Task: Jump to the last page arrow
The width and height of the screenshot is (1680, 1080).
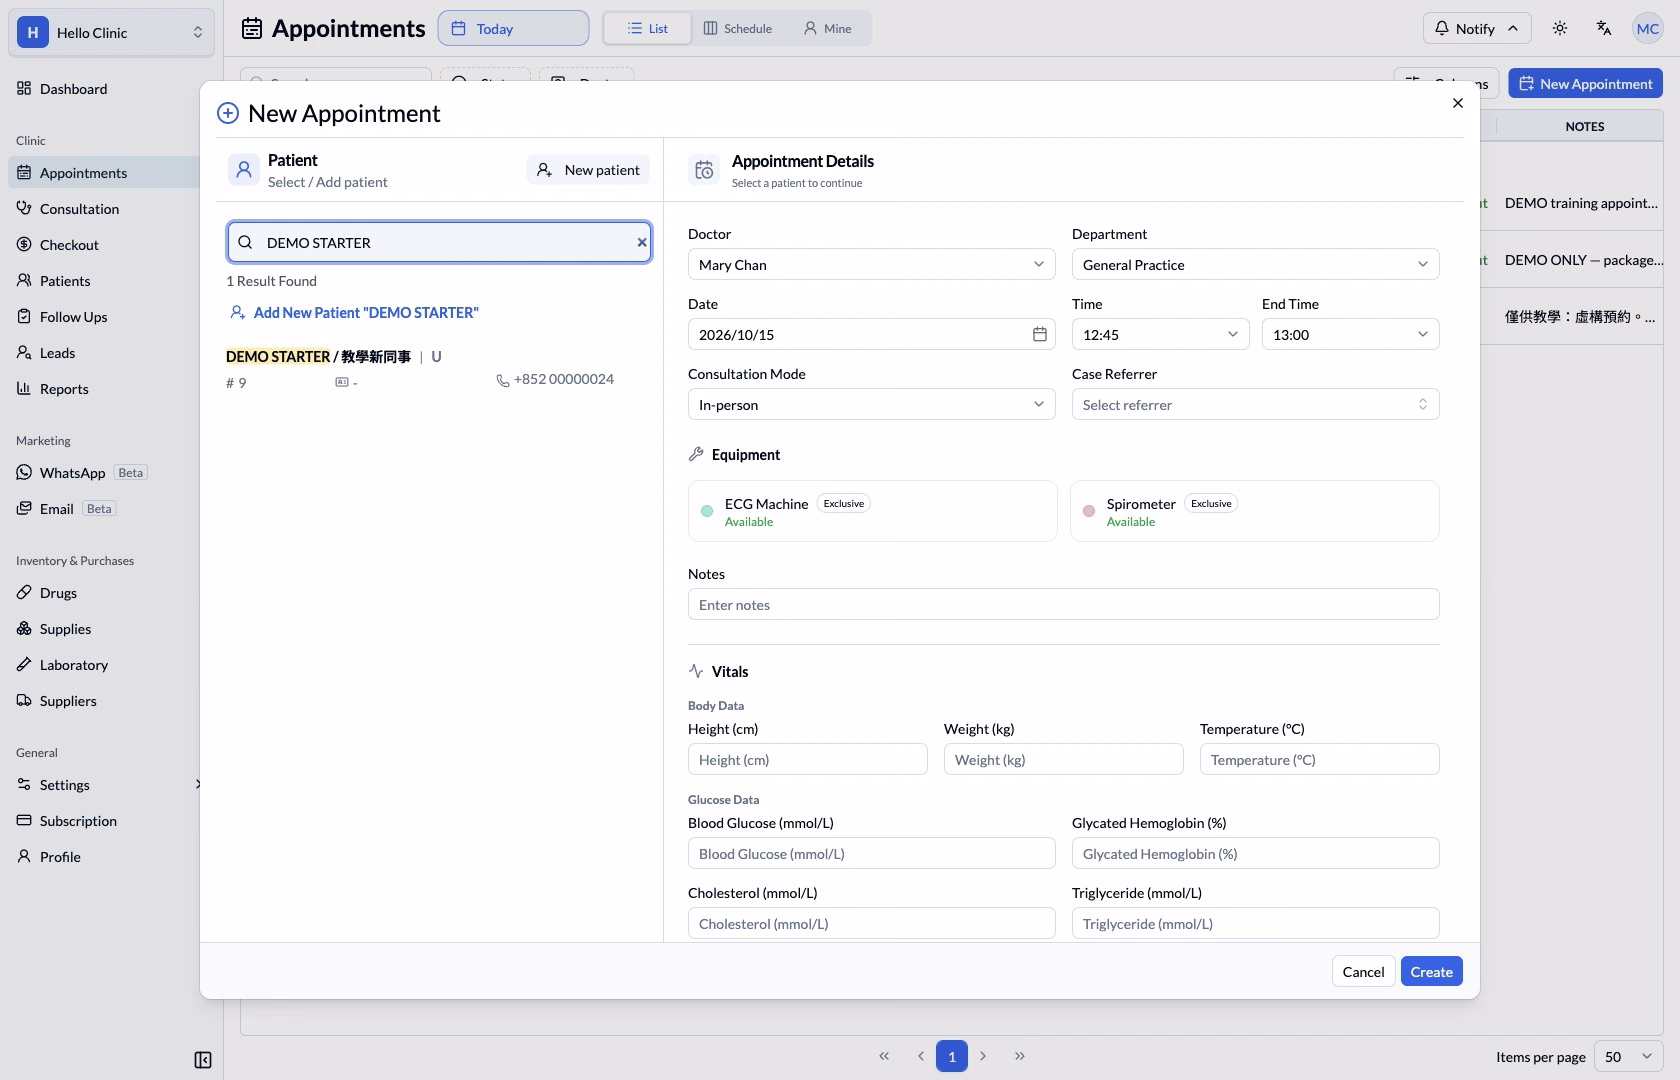Action: (x=1020, y=1056)
